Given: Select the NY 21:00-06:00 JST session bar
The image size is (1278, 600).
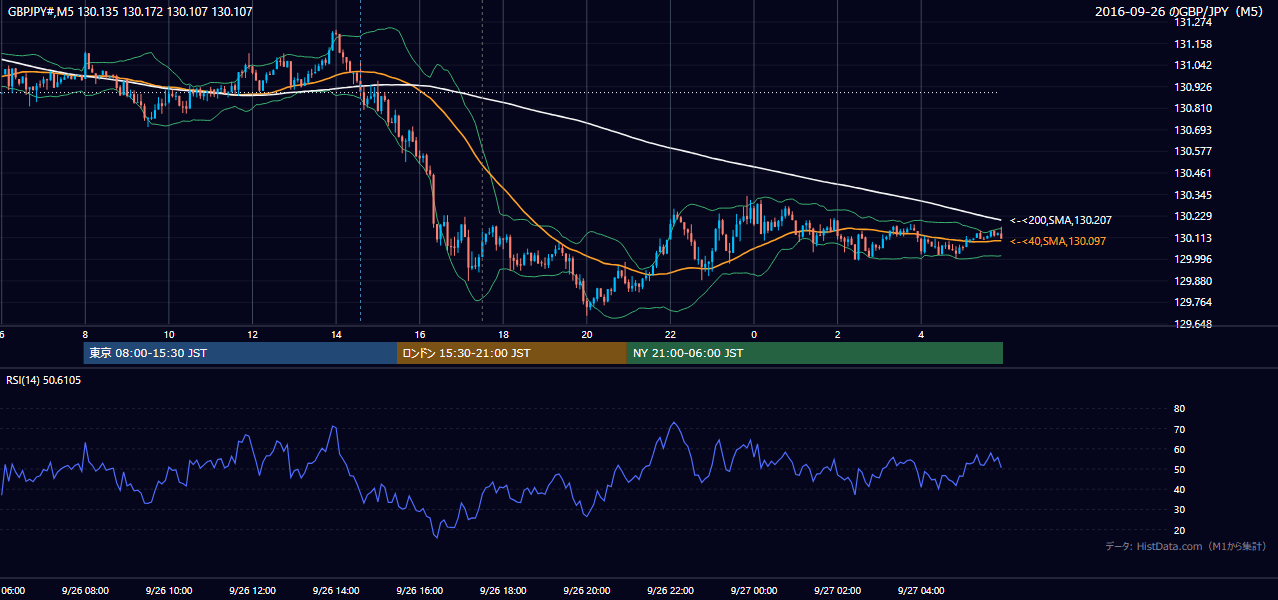Looking at the screenshot, I should point(814,353).
